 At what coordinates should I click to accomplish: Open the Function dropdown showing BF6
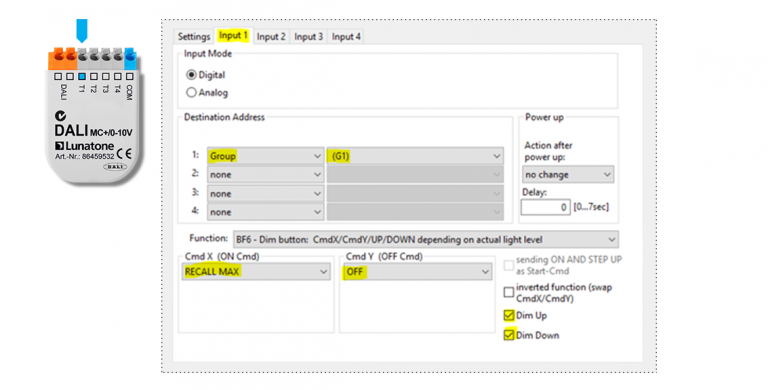(426, 240)
